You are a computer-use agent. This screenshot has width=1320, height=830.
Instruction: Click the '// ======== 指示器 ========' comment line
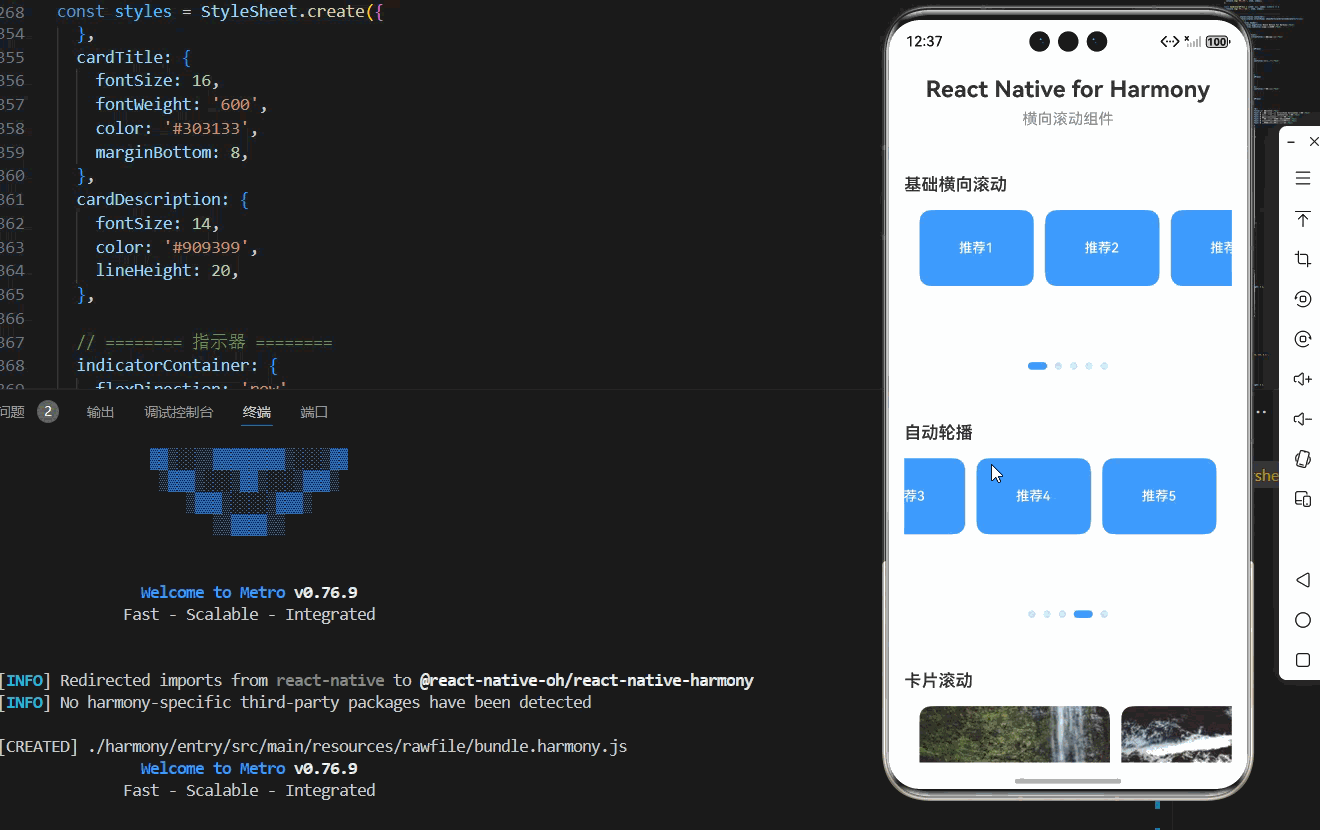pos(204,342)
